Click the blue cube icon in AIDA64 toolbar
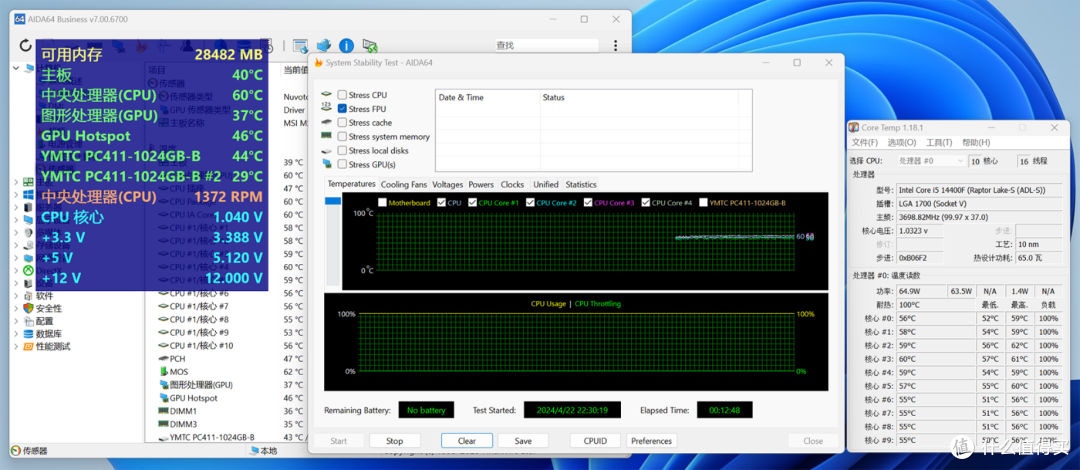The width and height of the screenshot is (1080, 470). [323, 45]
